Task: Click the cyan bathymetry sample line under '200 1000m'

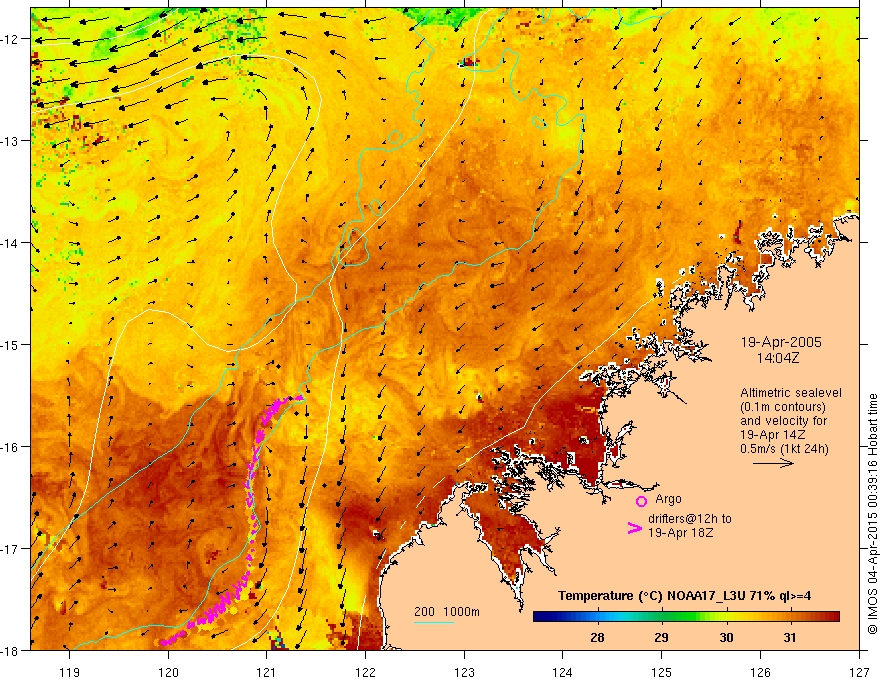Action: pos(434,622)
